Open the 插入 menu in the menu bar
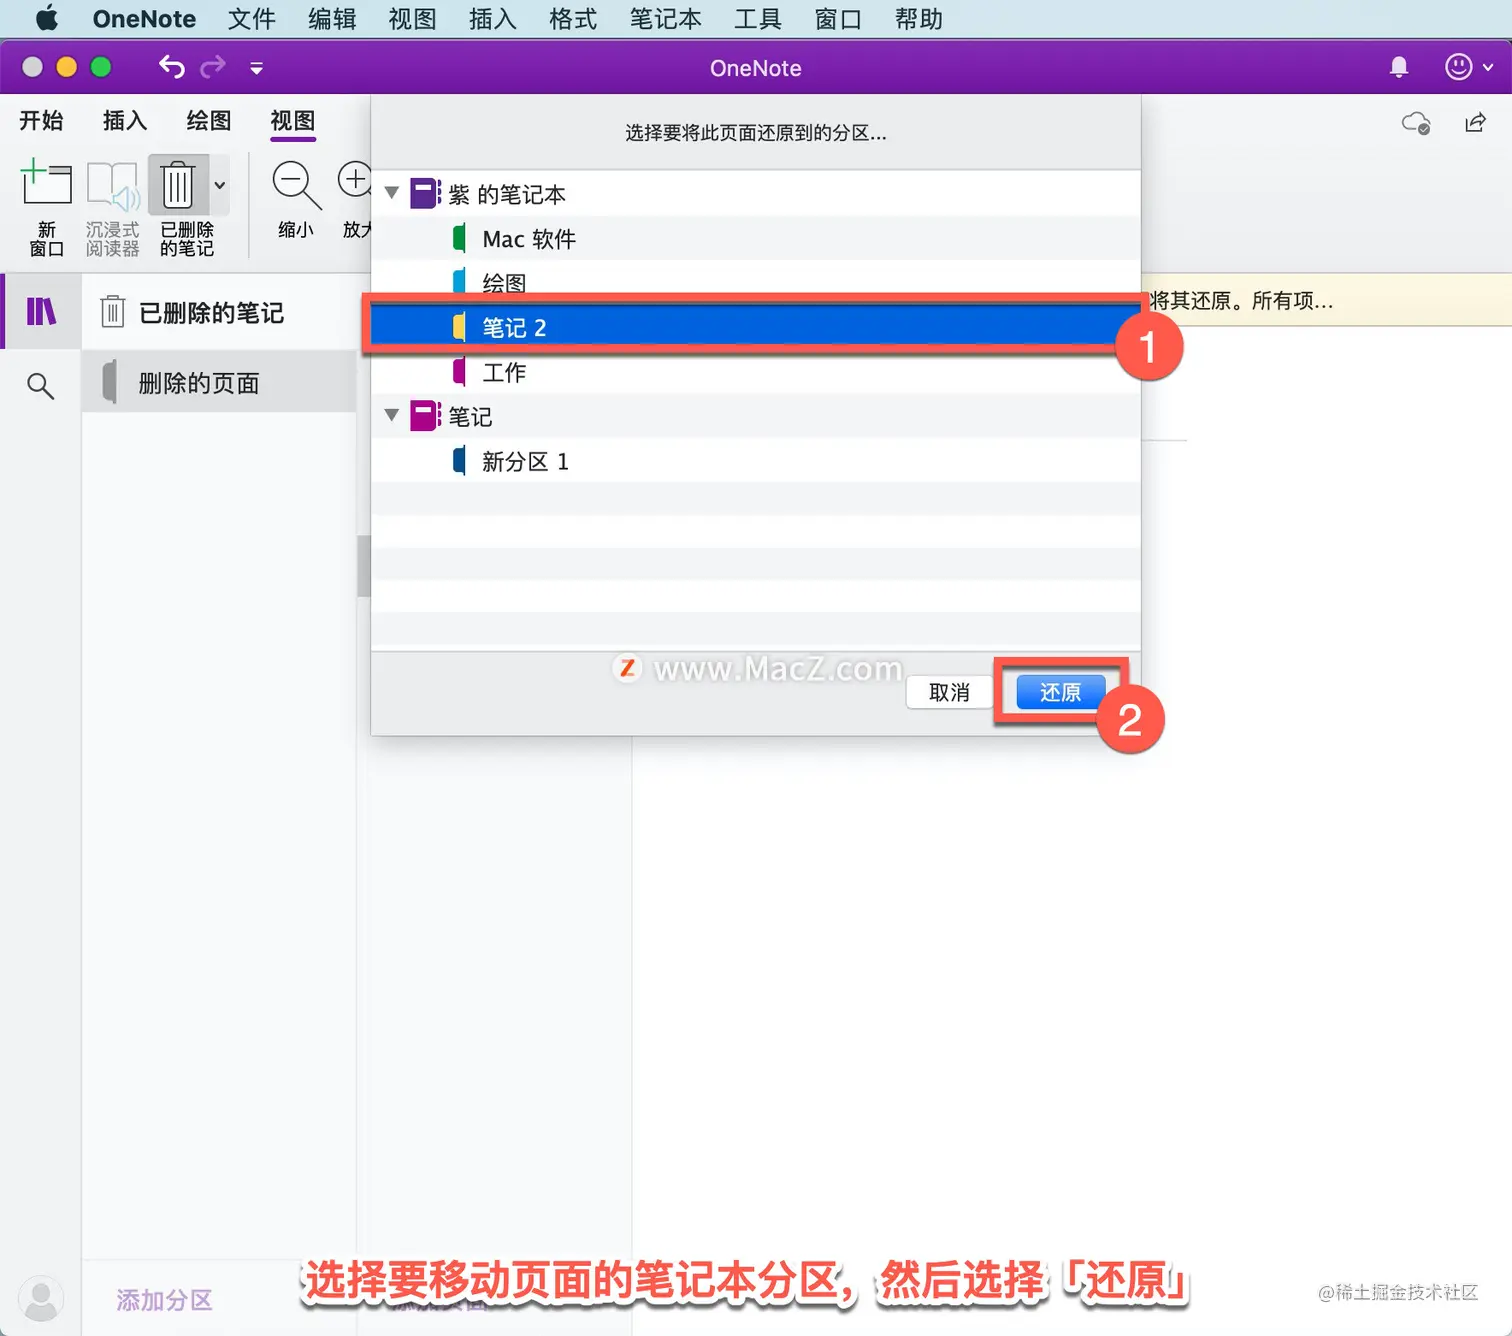Viewport: 1512px width, 1336px height. tap(493, 18)
